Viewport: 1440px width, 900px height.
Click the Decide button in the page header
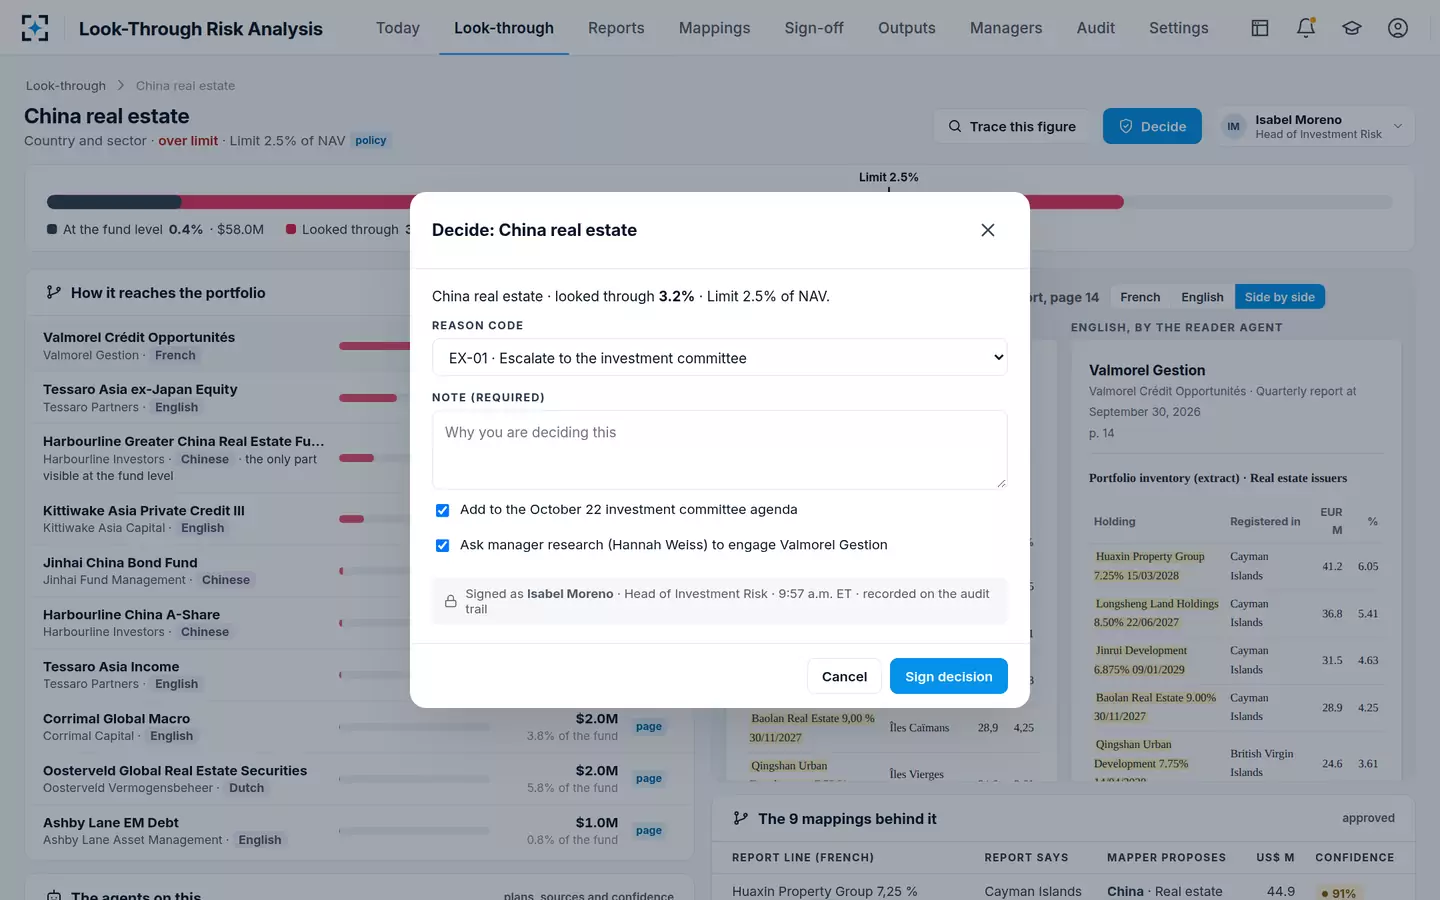point(1152,126)
